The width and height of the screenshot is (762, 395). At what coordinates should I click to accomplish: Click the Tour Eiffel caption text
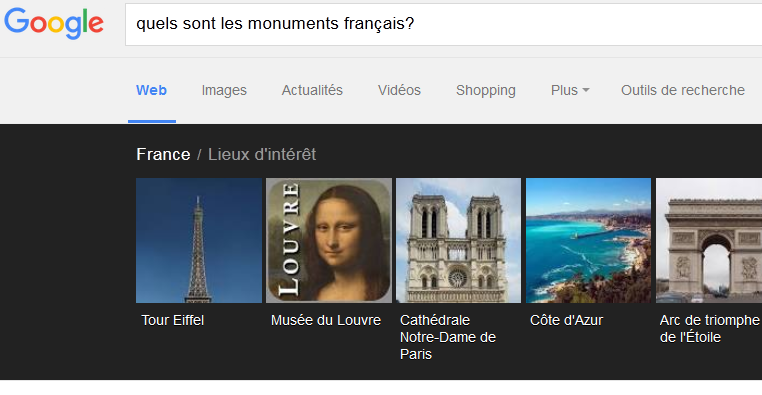pos(173,320)
